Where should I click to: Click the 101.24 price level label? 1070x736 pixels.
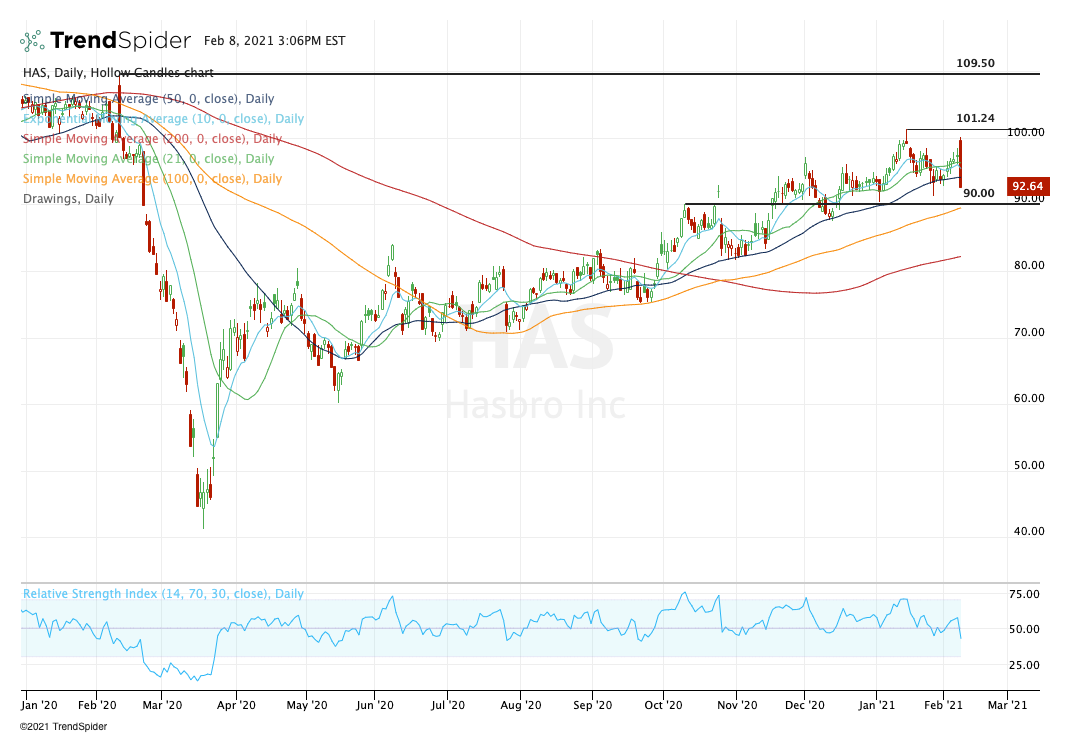coord(975,119)
